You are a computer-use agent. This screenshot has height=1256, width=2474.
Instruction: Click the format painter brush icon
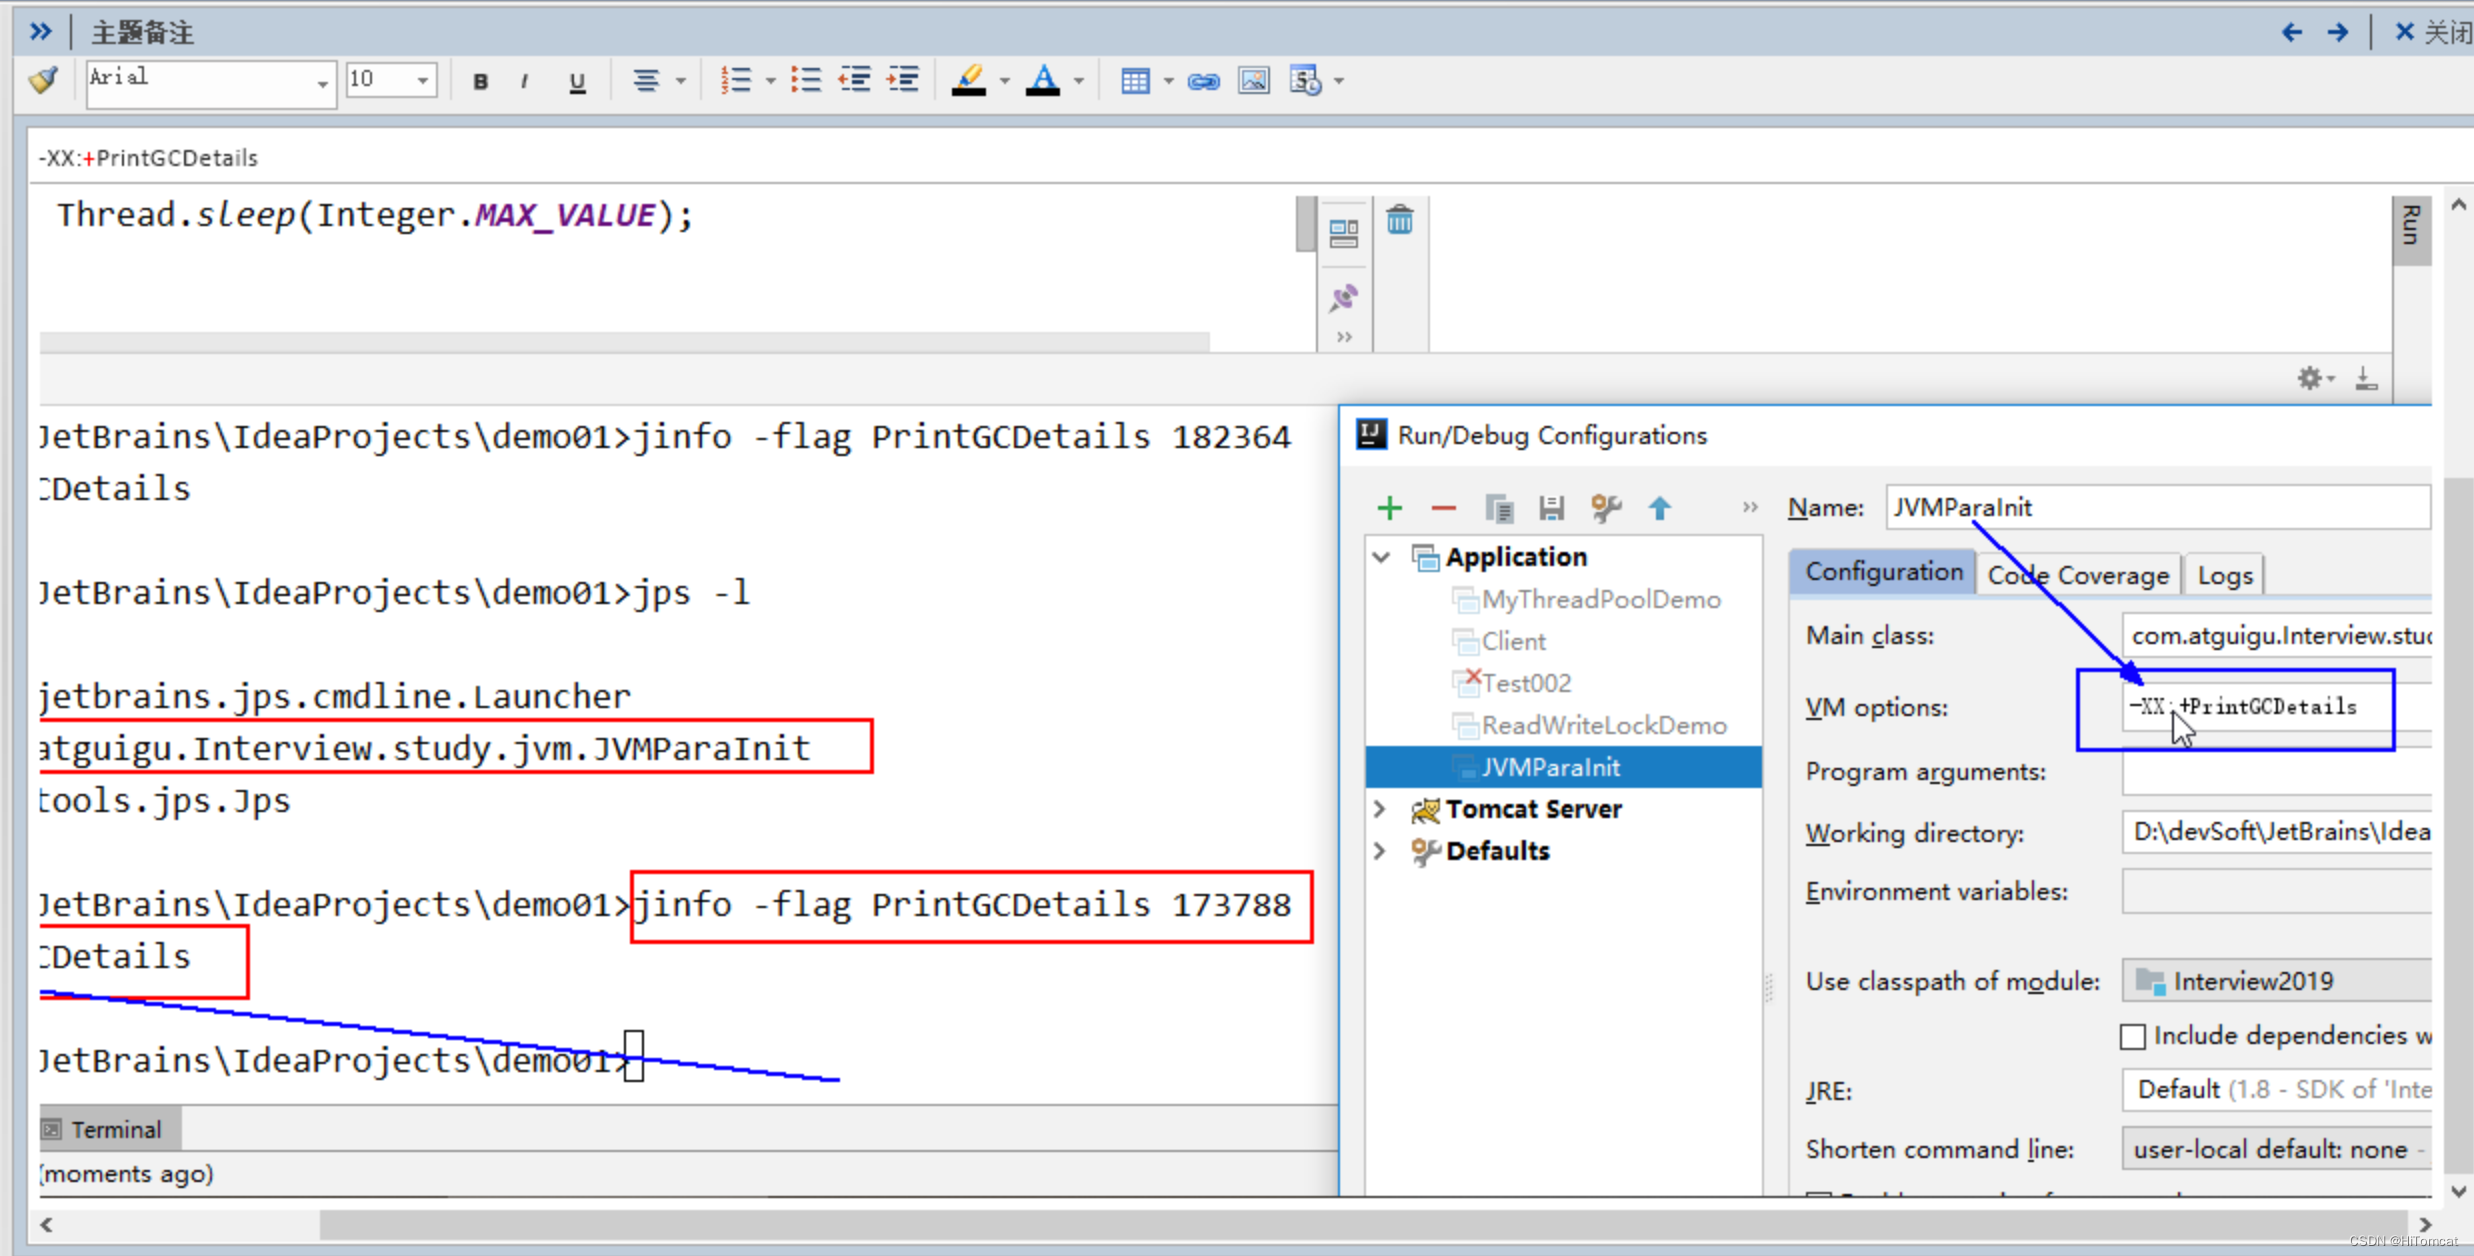point(44,80)
